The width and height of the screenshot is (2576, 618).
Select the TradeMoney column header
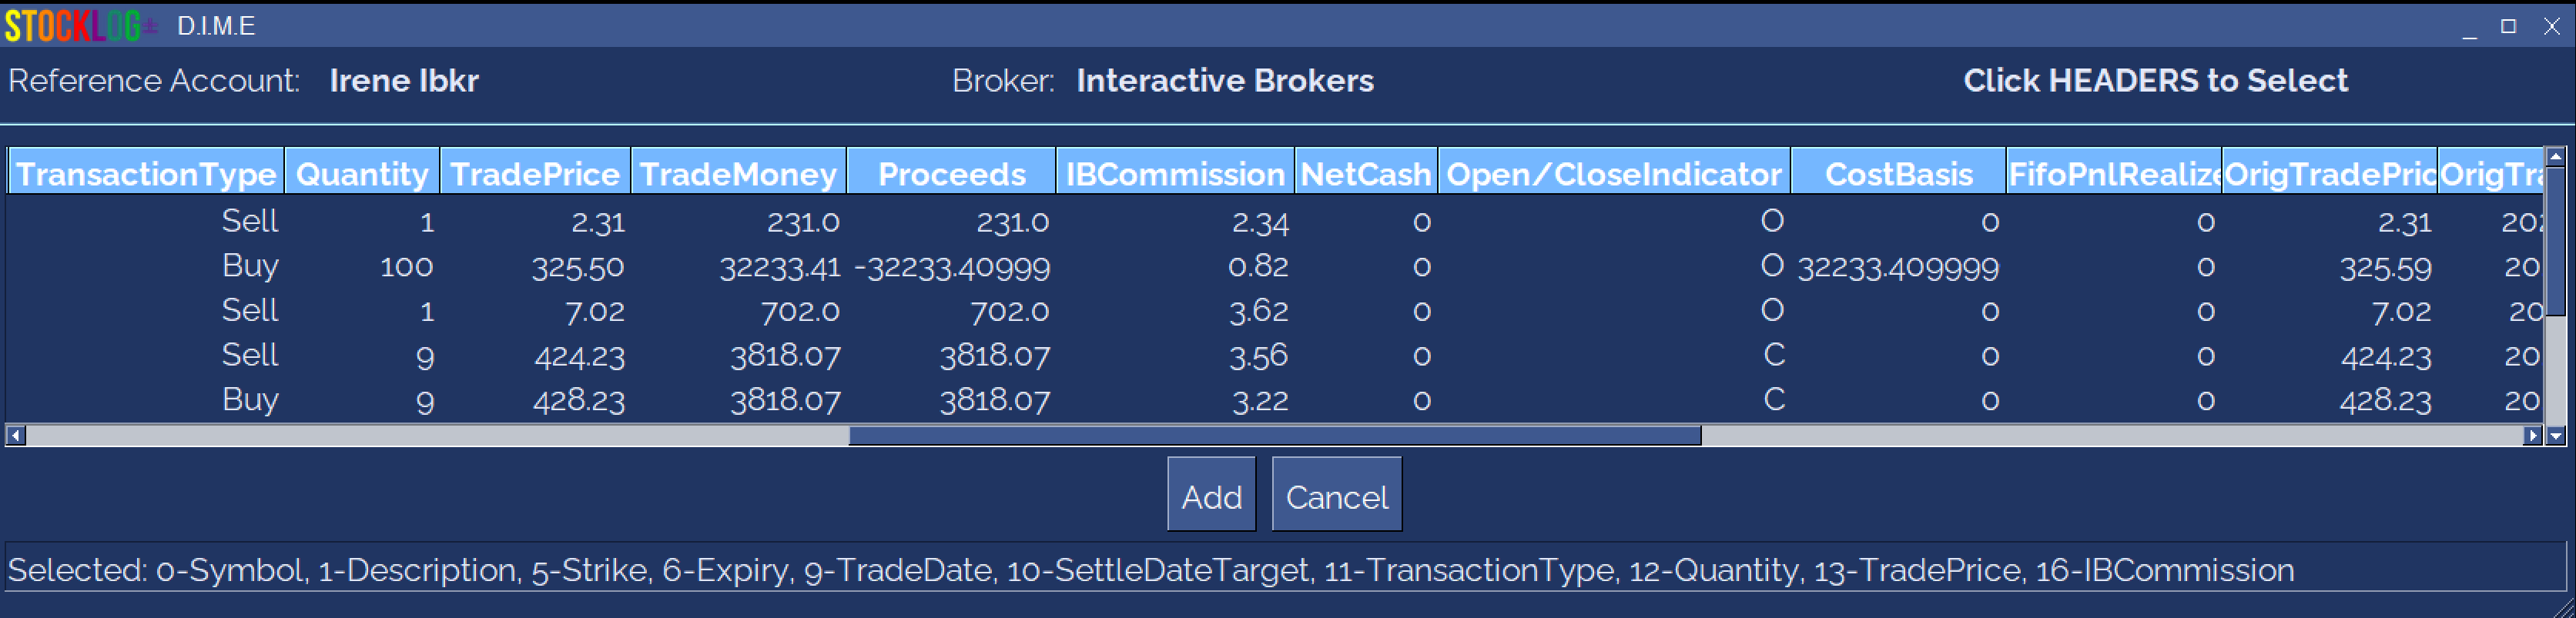coord(738,174)
